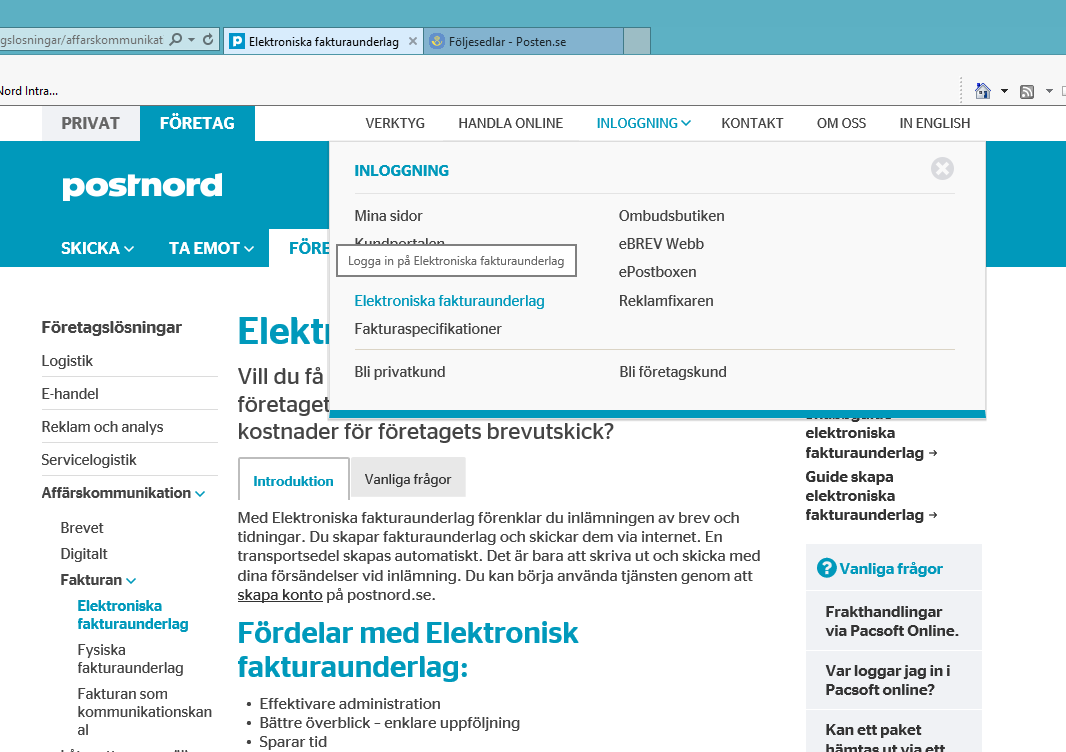The image size is (1066, 752).
Task: Expand the TA EMOT navigation dropdown
Action: tap(211, 248)
